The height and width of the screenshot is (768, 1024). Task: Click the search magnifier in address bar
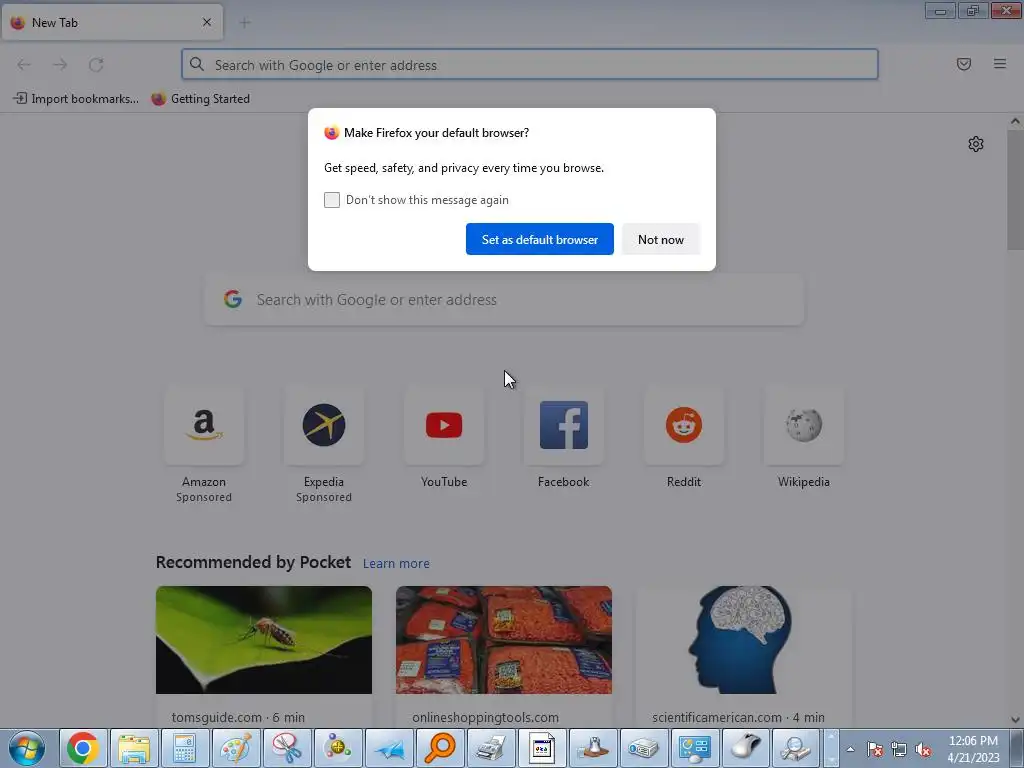coord(197,64)
